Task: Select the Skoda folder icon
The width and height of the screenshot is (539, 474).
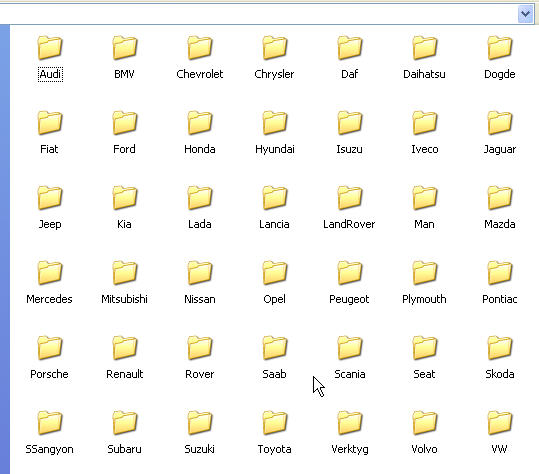Action: 499,347
